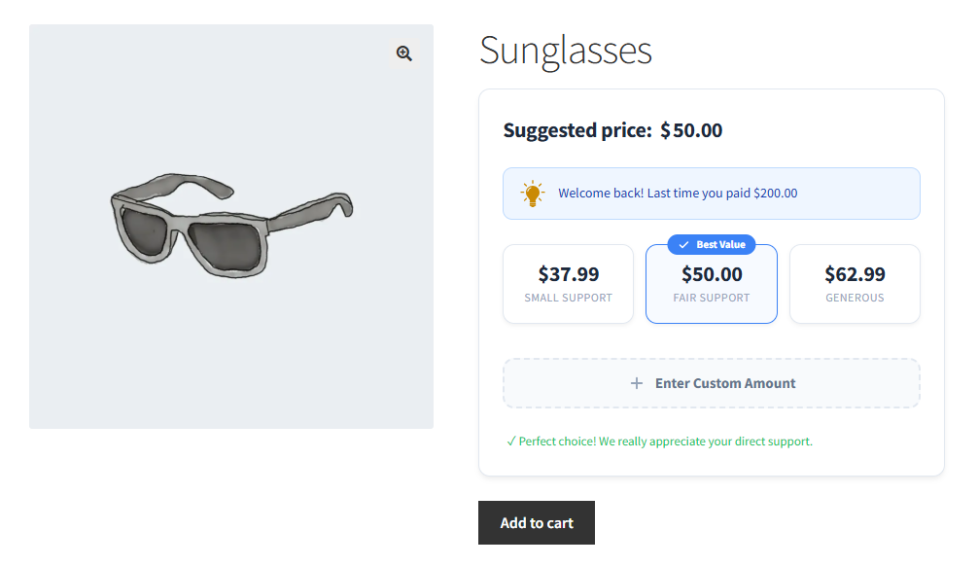
Task: Click the Sunglasses product title
Action: [x=566, y=50]
